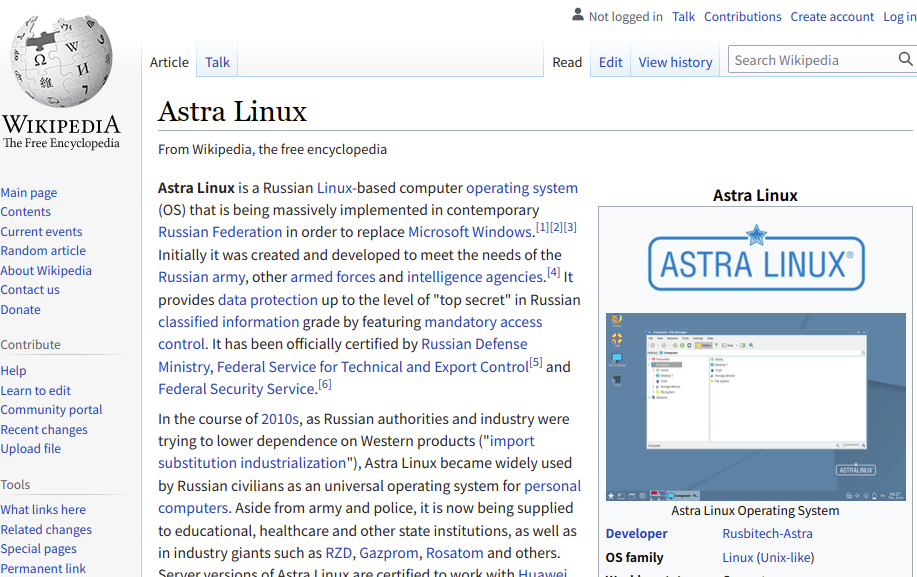
Task: Open the Astra Linux desktop screenshot thumbnail
Action: (756, 407)
